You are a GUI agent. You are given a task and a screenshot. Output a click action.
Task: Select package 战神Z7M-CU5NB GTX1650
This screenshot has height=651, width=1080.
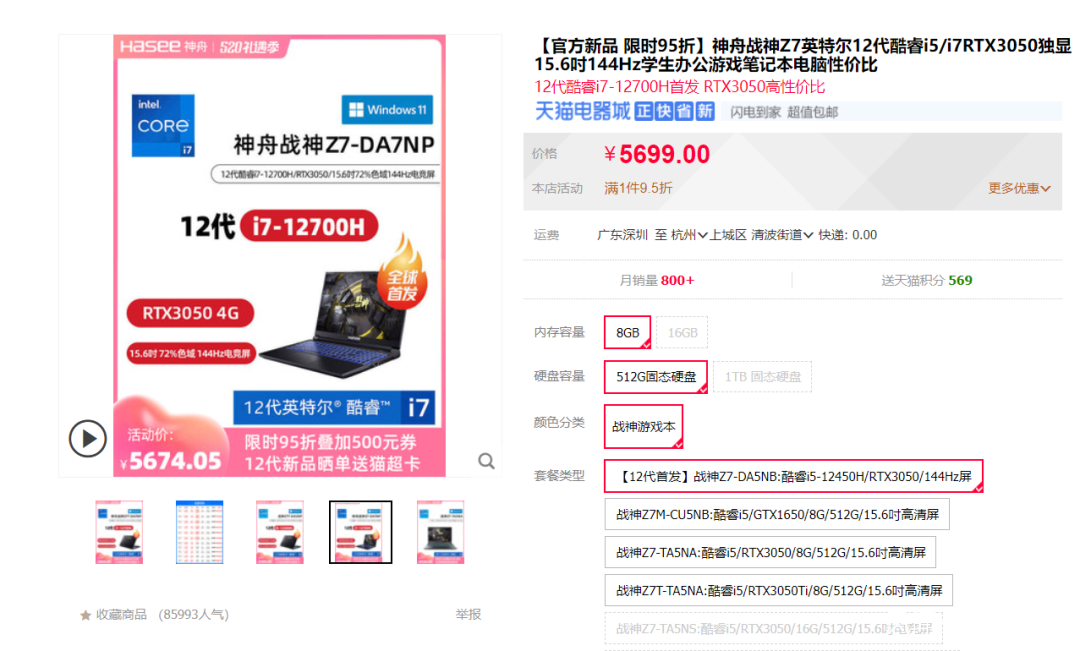click(x=777, y=514)
